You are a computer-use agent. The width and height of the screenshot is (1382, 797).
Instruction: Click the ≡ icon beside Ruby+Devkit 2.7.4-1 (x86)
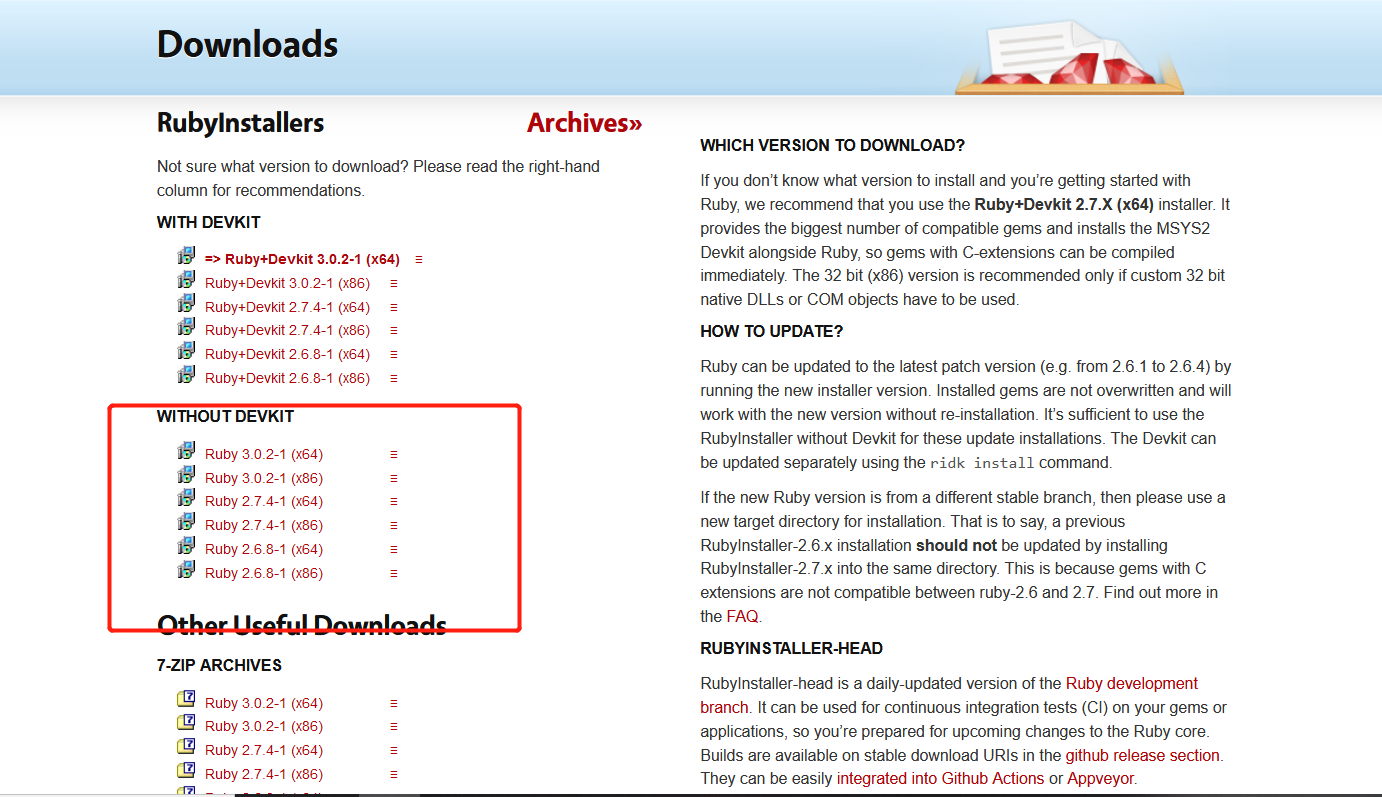pyautogui.click(x=394, y=330)
